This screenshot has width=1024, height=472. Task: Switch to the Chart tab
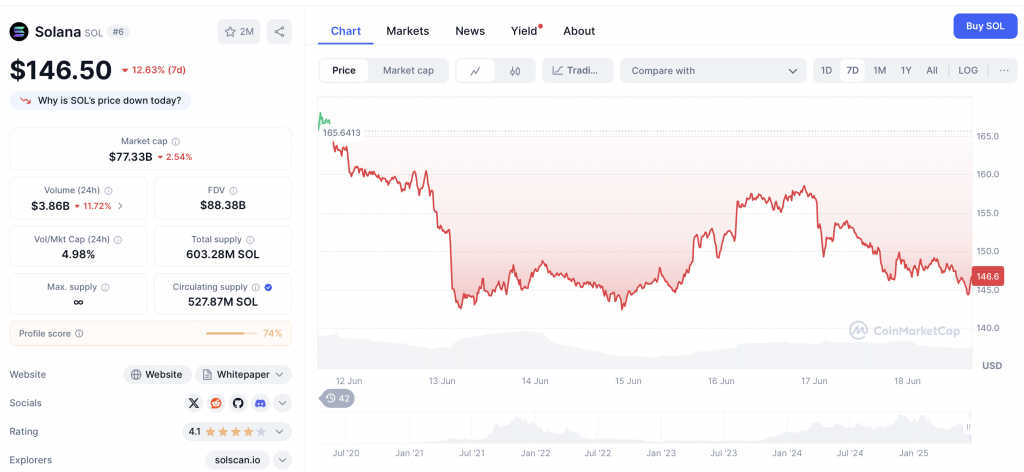(345, 31)
